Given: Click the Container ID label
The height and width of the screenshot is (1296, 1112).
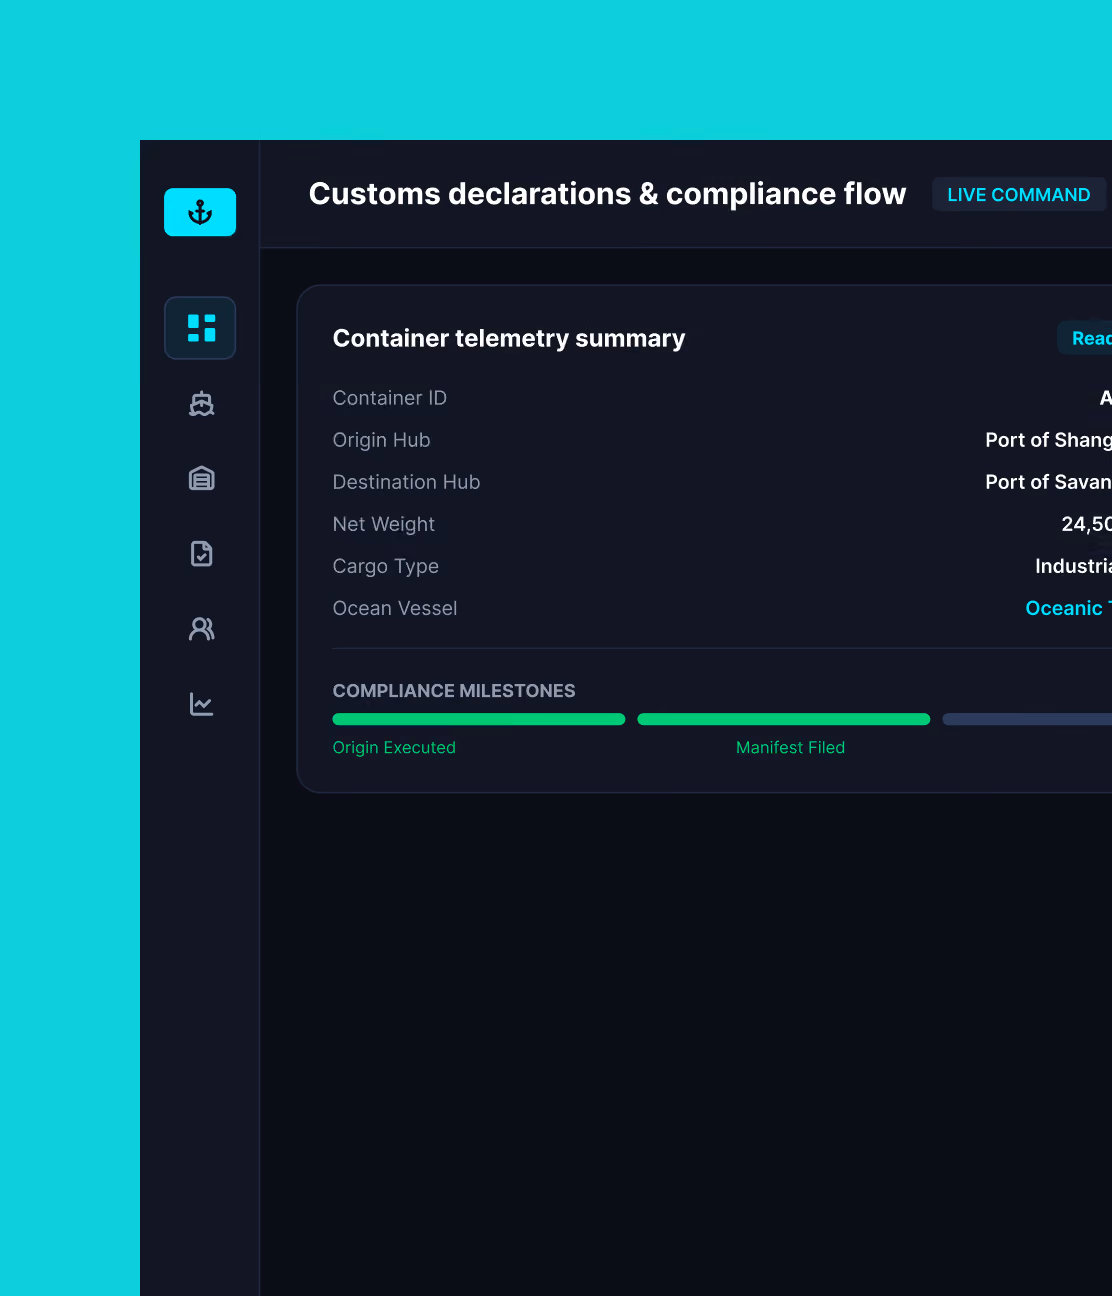Looking at the screenshot, I should click(x=390, y=398).
